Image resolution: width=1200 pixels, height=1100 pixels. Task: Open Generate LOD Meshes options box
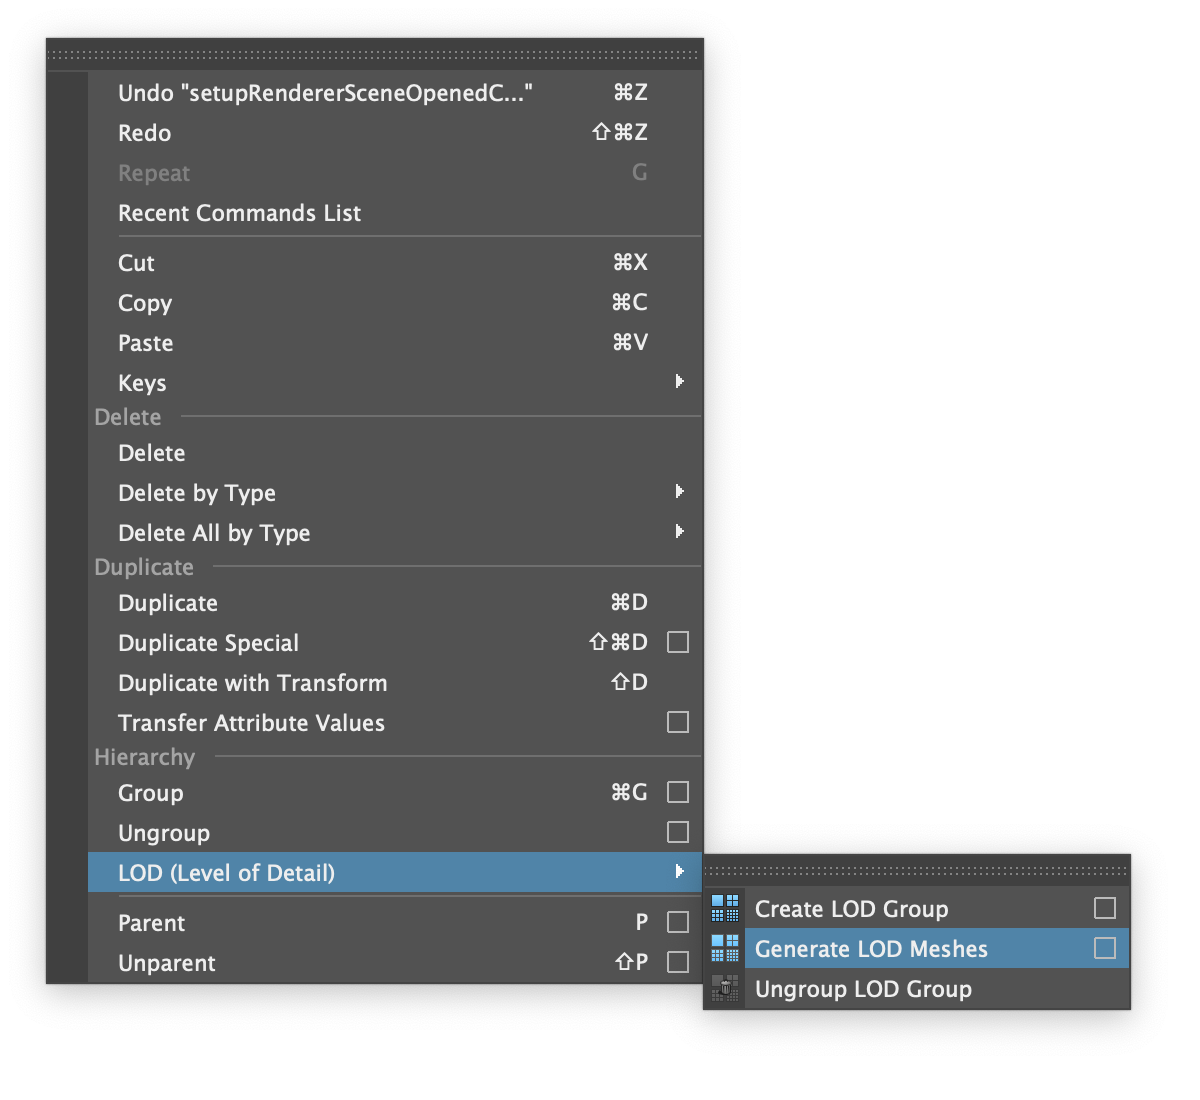pos(1105,948)
